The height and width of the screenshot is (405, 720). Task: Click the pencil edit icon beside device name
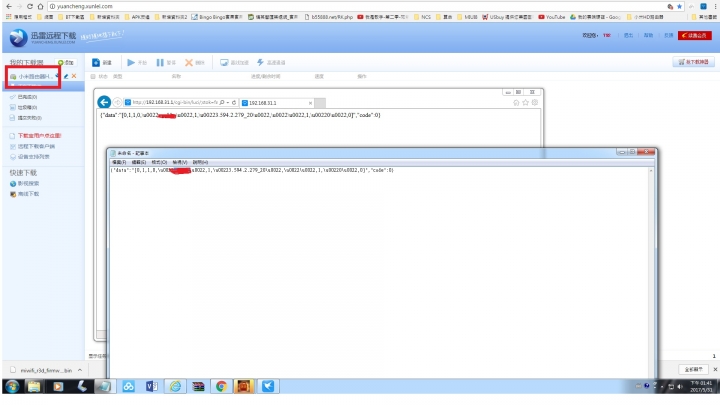(x=66, y=76)
